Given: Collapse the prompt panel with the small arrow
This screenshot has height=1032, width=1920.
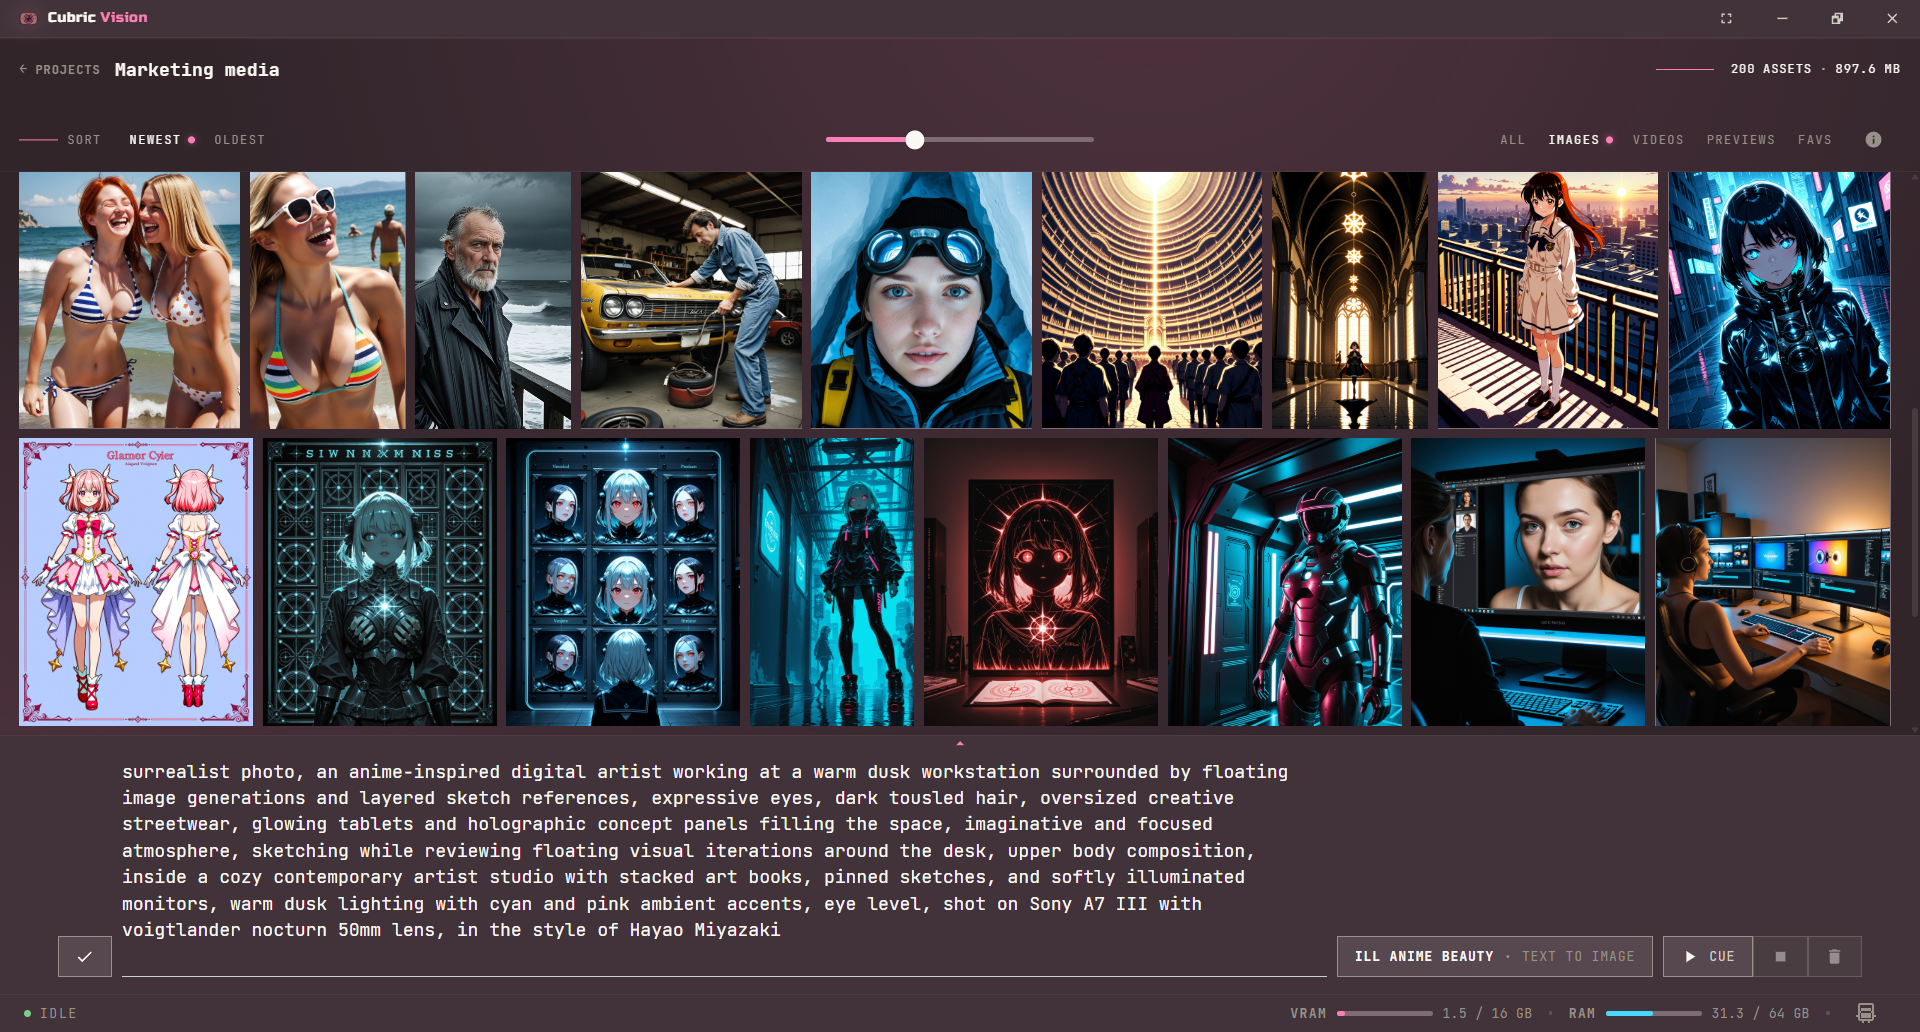Looking at the screenshot, I should point(960,743).
